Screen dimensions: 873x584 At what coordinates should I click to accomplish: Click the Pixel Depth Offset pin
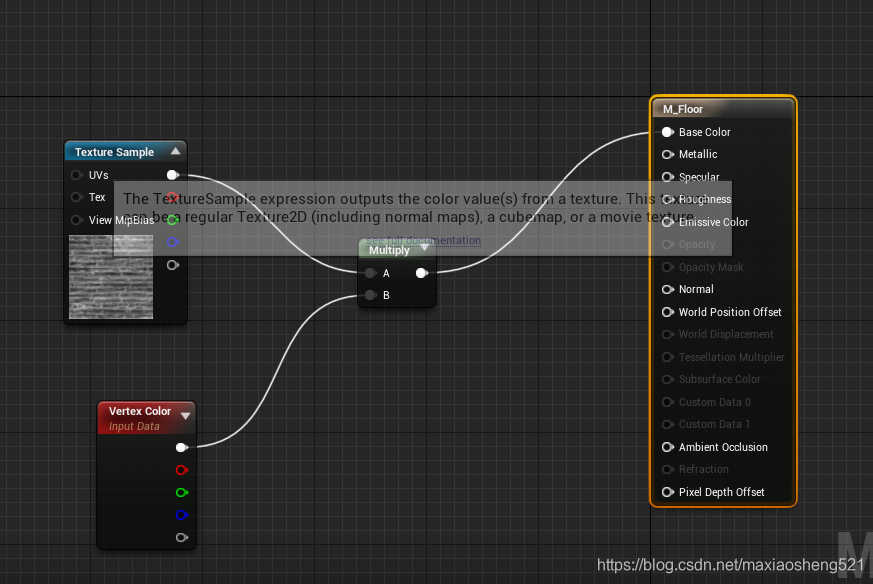click(x=668, y=492)
